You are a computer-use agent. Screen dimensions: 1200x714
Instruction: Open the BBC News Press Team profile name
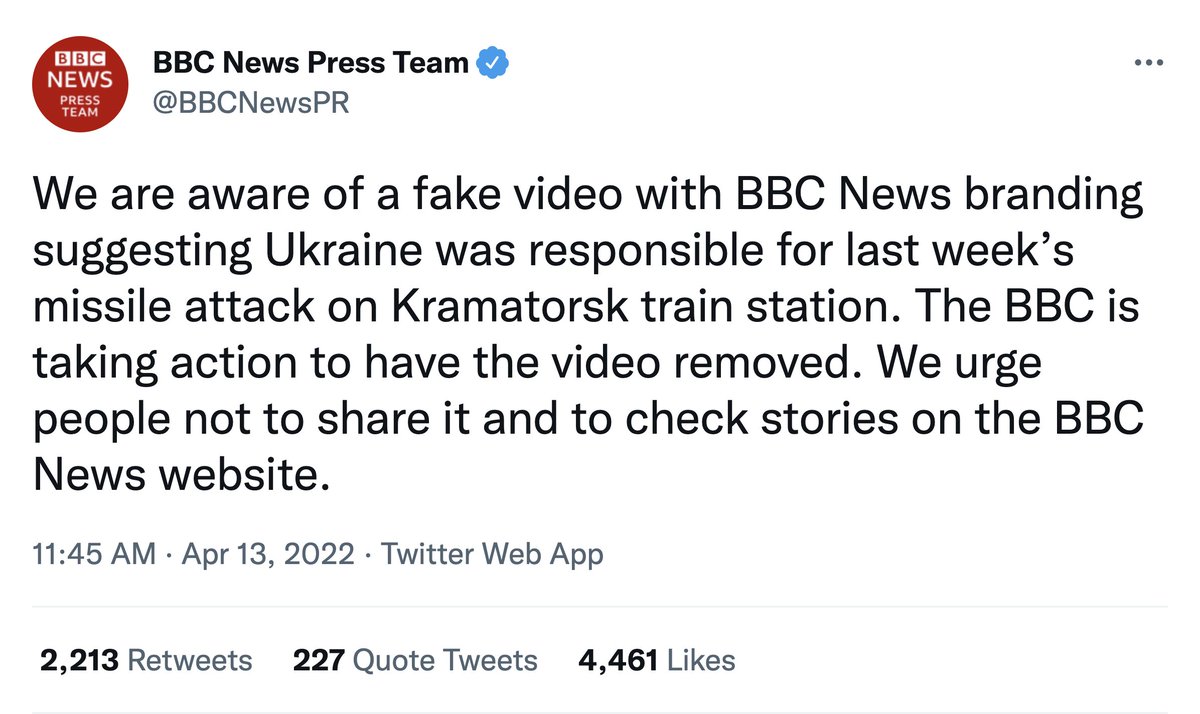[x=311, y=63]
